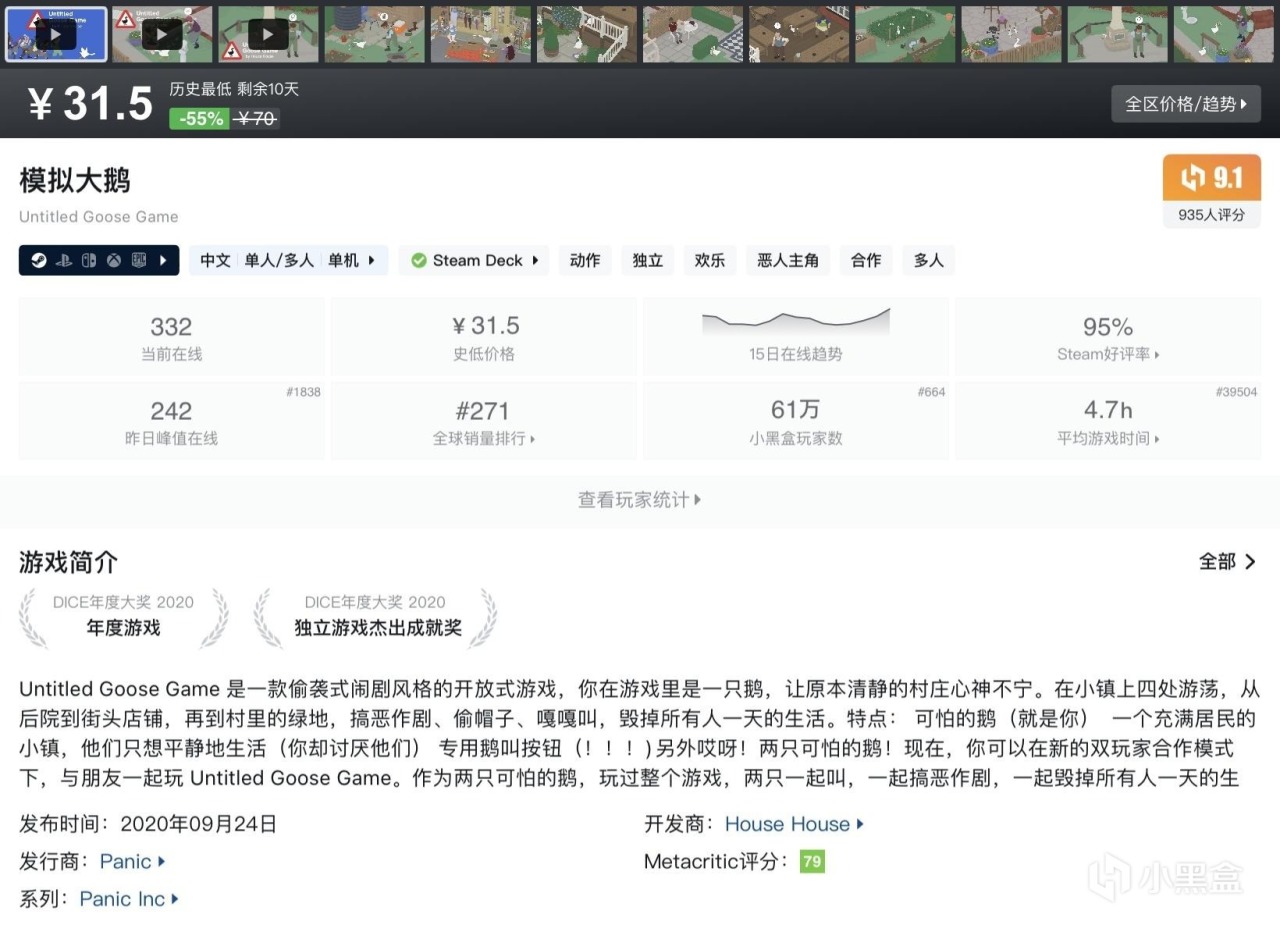Select the 多人 tag
The image size is (1280, 925).
[x=929, y=260]
